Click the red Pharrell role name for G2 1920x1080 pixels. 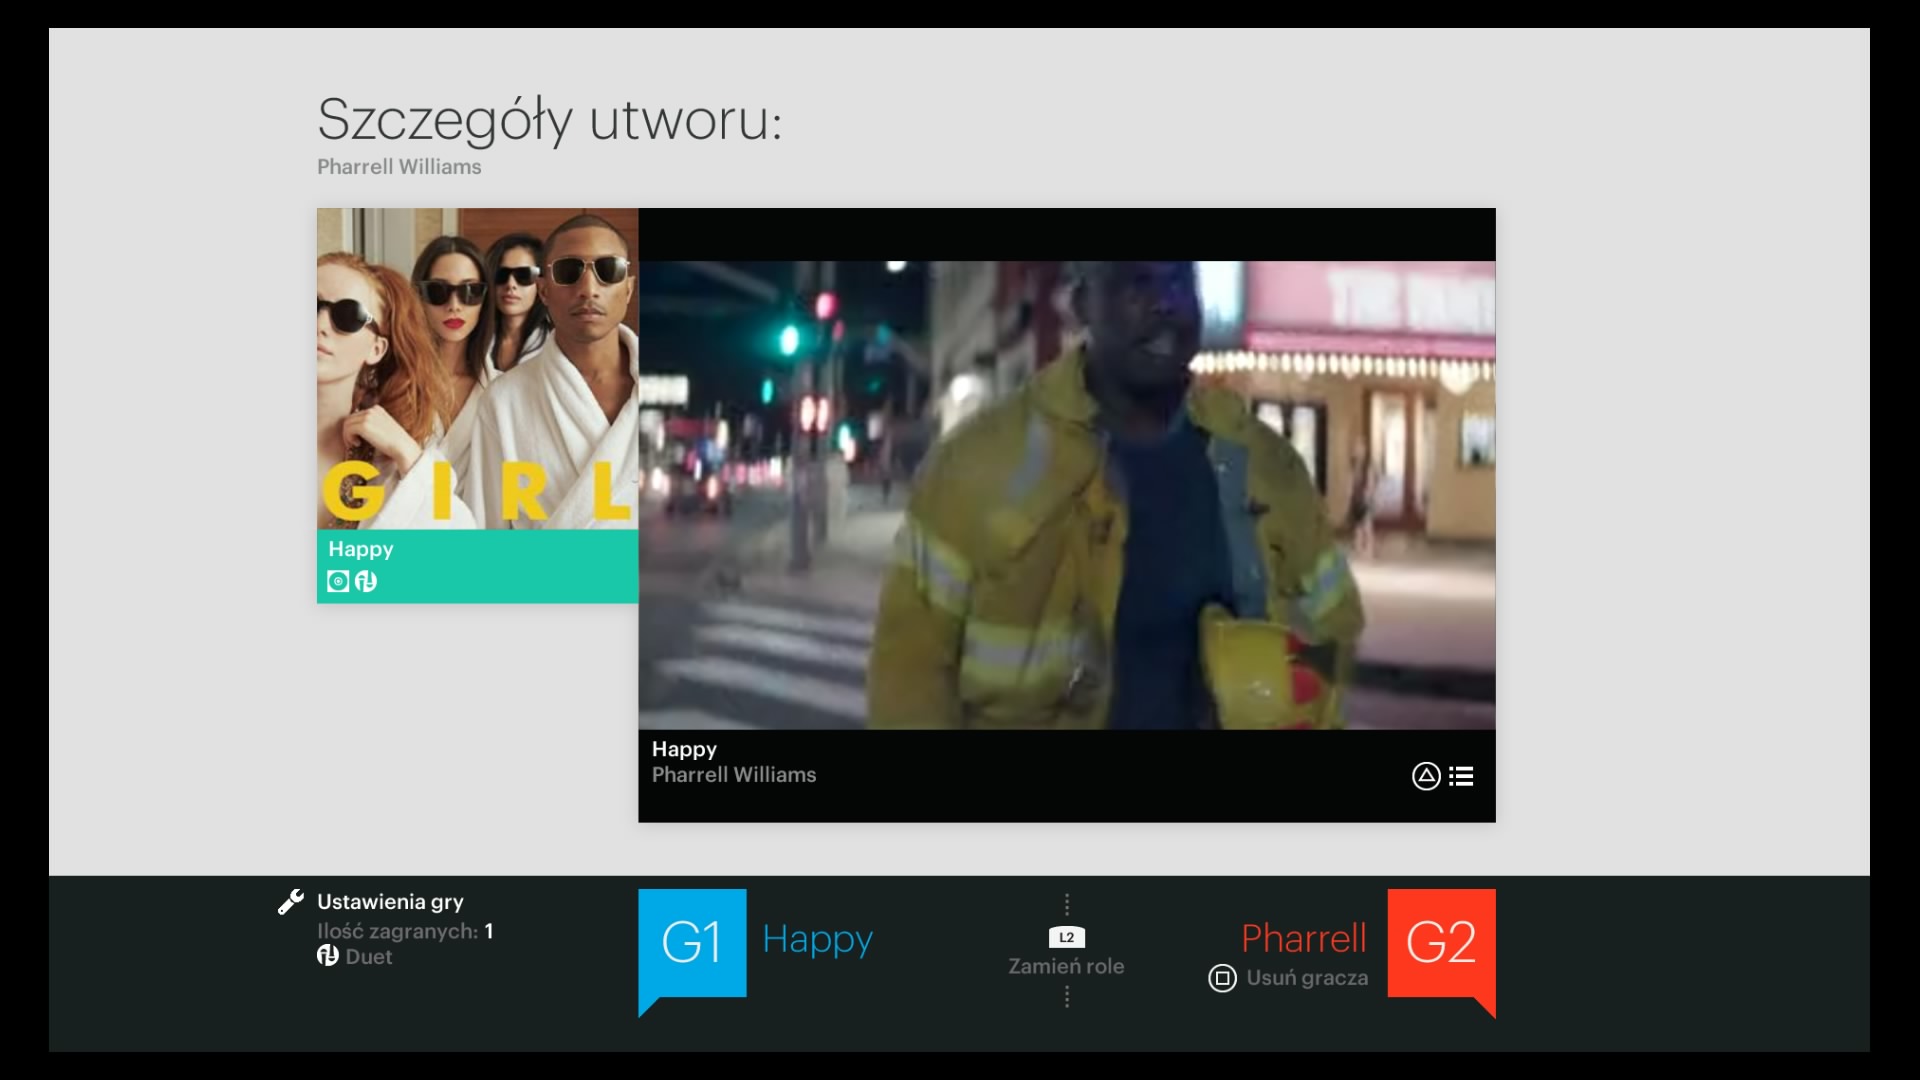(1303, 938)
